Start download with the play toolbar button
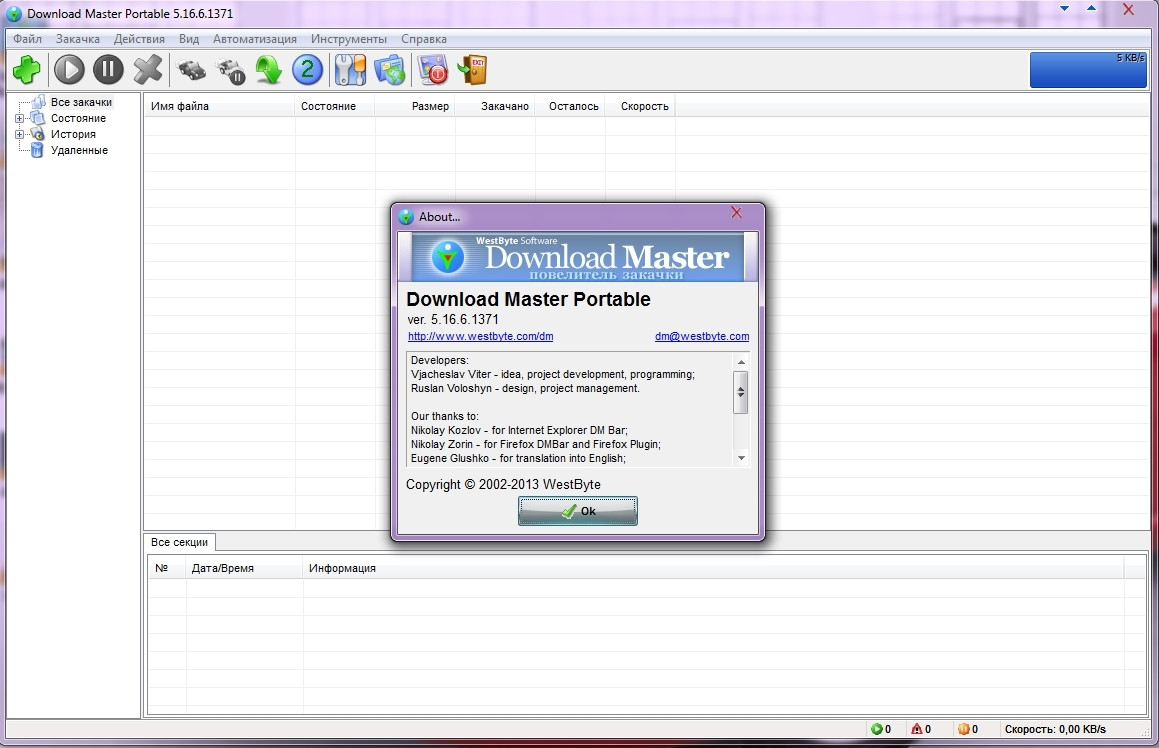 [69, 70]
